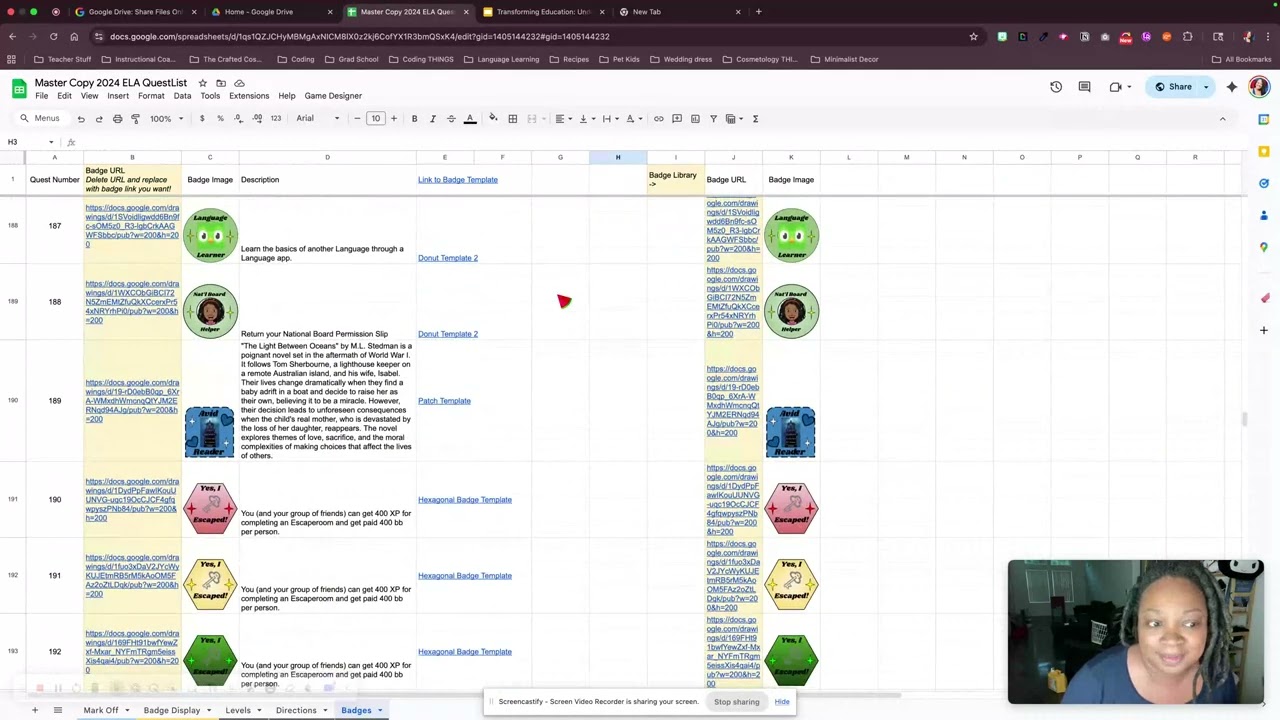
Task: Format as percent with % icon
Action: tap(220, 118)
